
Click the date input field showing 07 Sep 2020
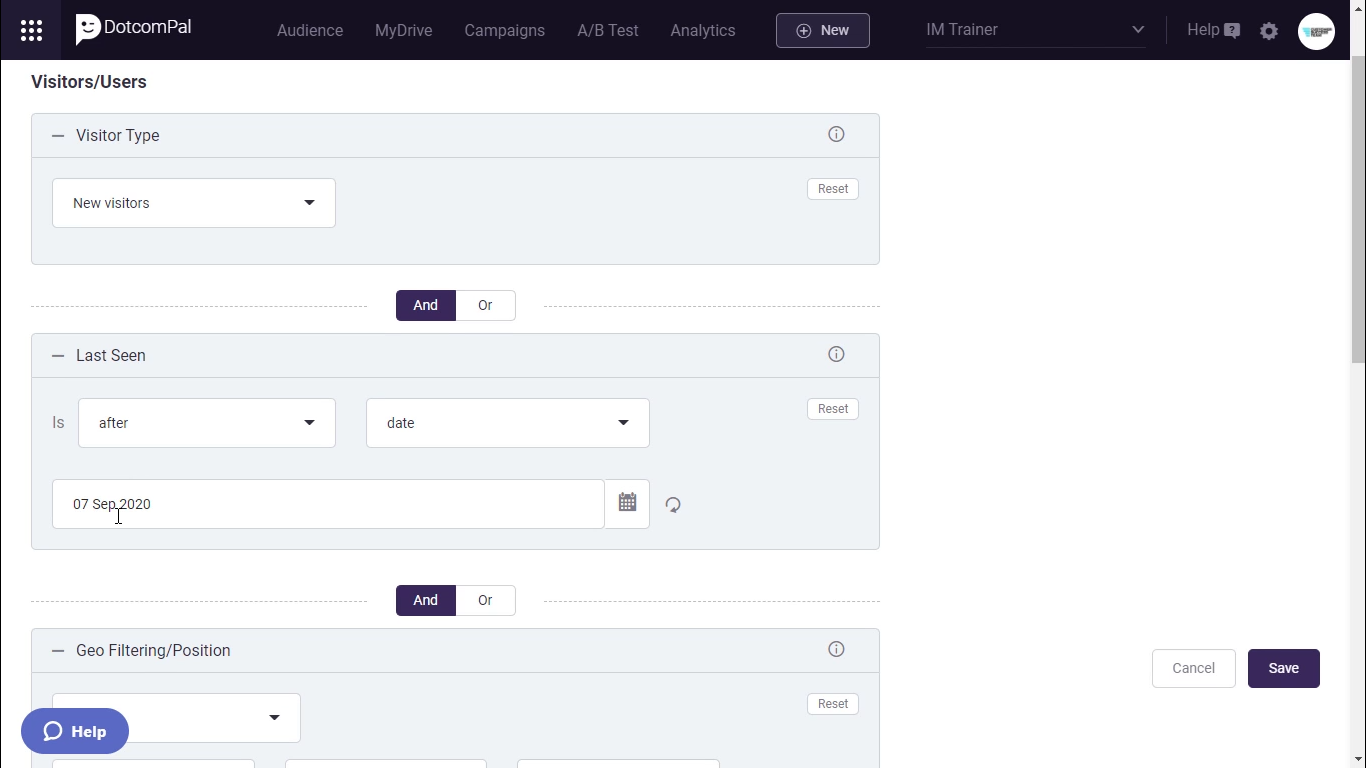[x=328, y=504]
